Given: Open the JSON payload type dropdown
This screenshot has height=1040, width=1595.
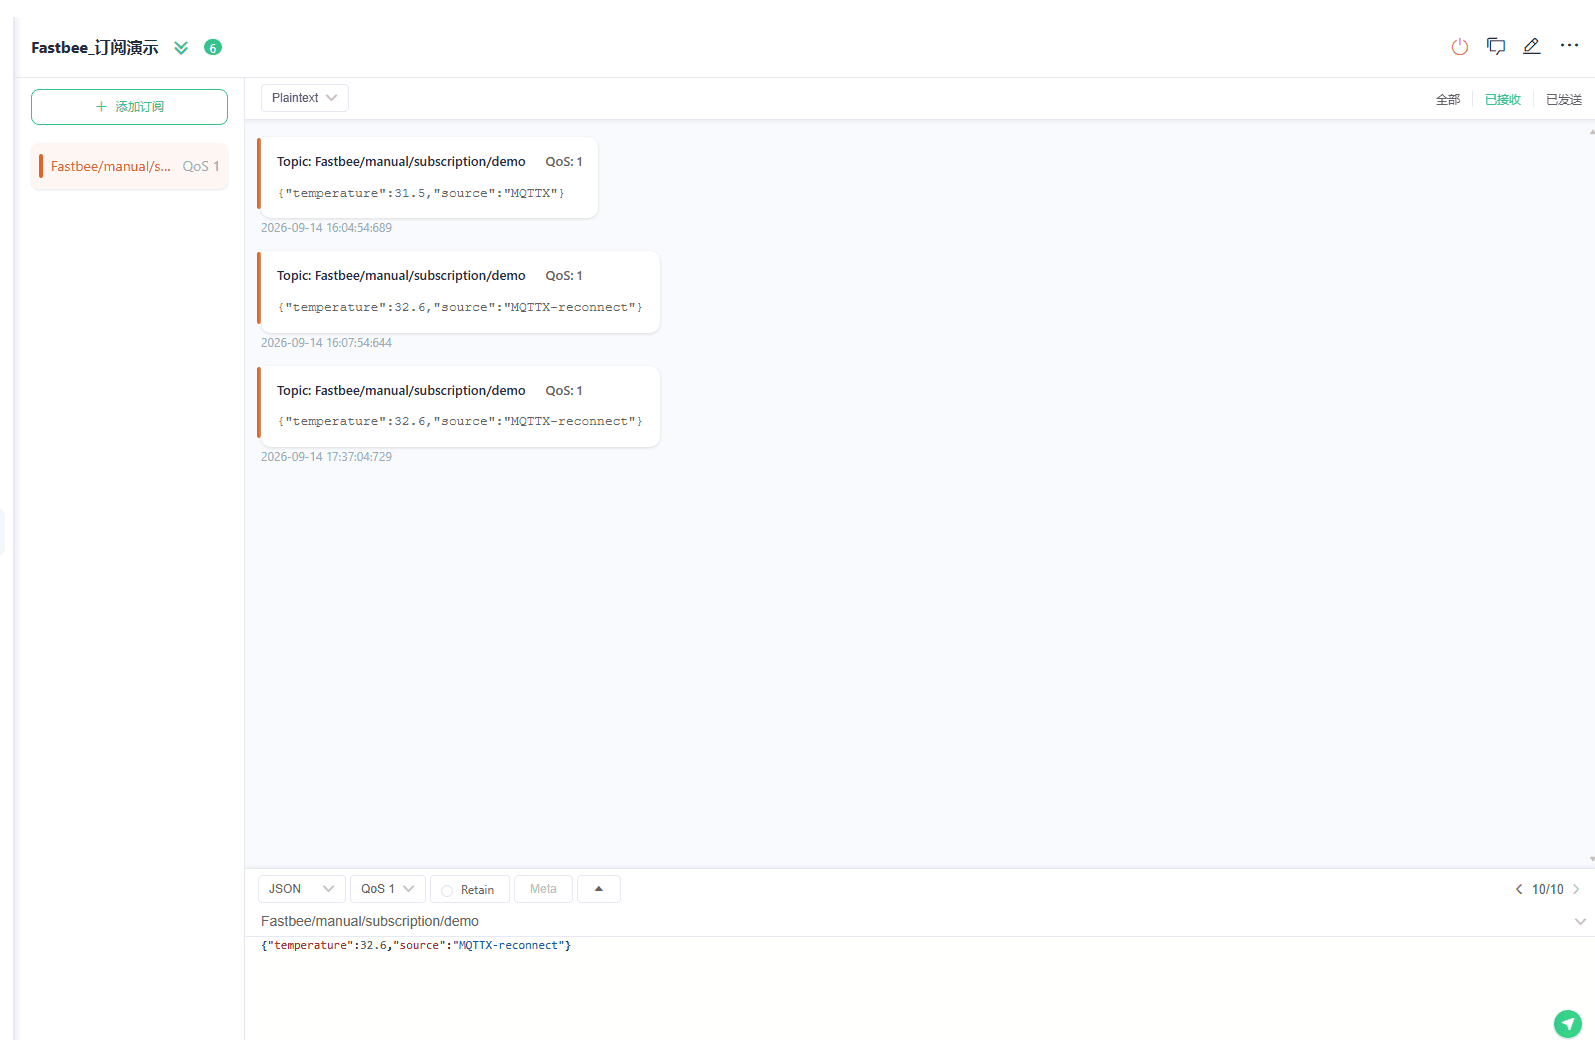Looking at the screenshot, I should 302,889.
